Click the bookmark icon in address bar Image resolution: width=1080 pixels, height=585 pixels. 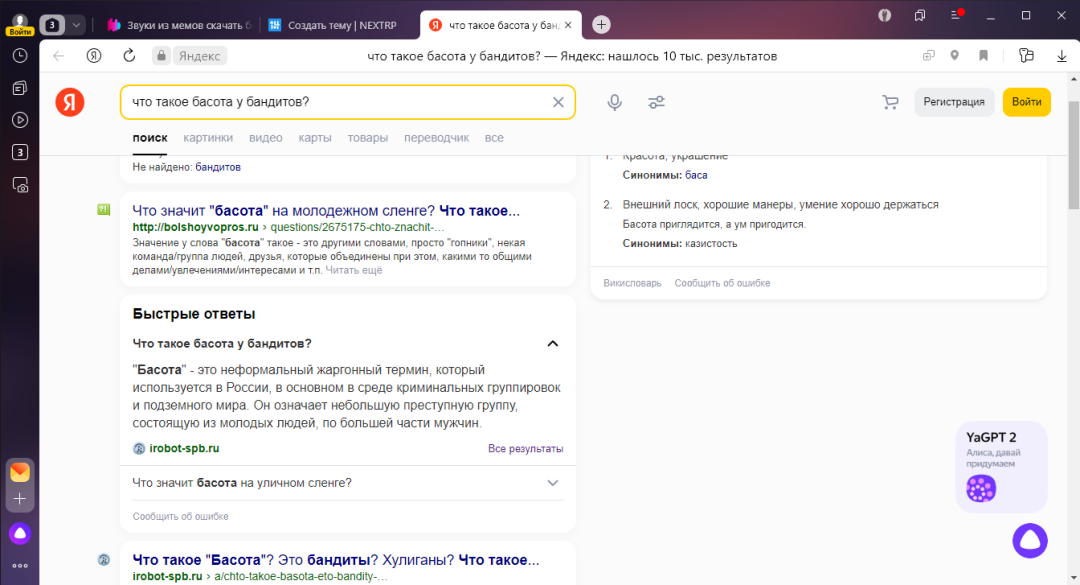(x=984, y=56)
